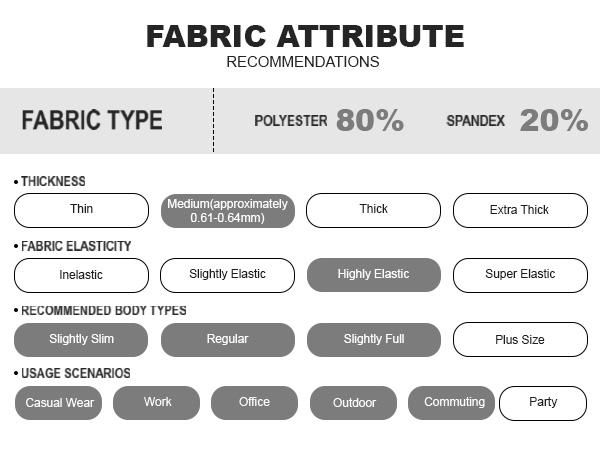Choose the Party usage scenario
This screenshot has height=450, width=600.
point(543,403)
